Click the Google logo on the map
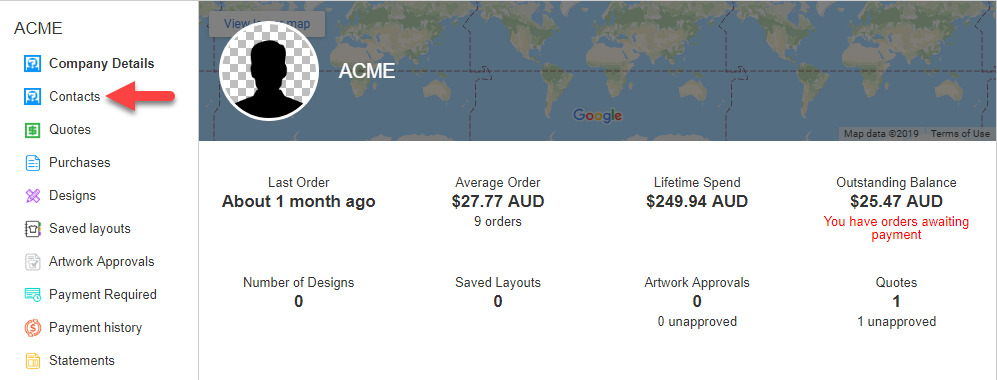 [x=597, y=115]
